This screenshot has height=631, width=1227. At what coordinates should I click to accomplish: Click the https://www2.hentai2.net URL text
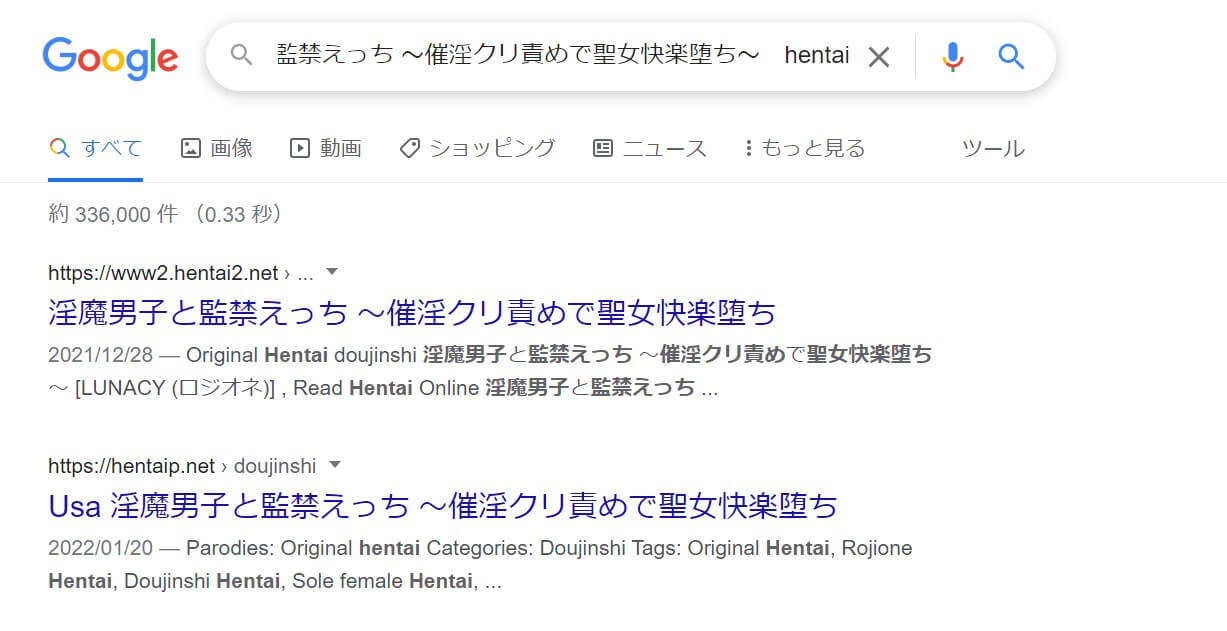pyautogui.click(x=163, y=273)
